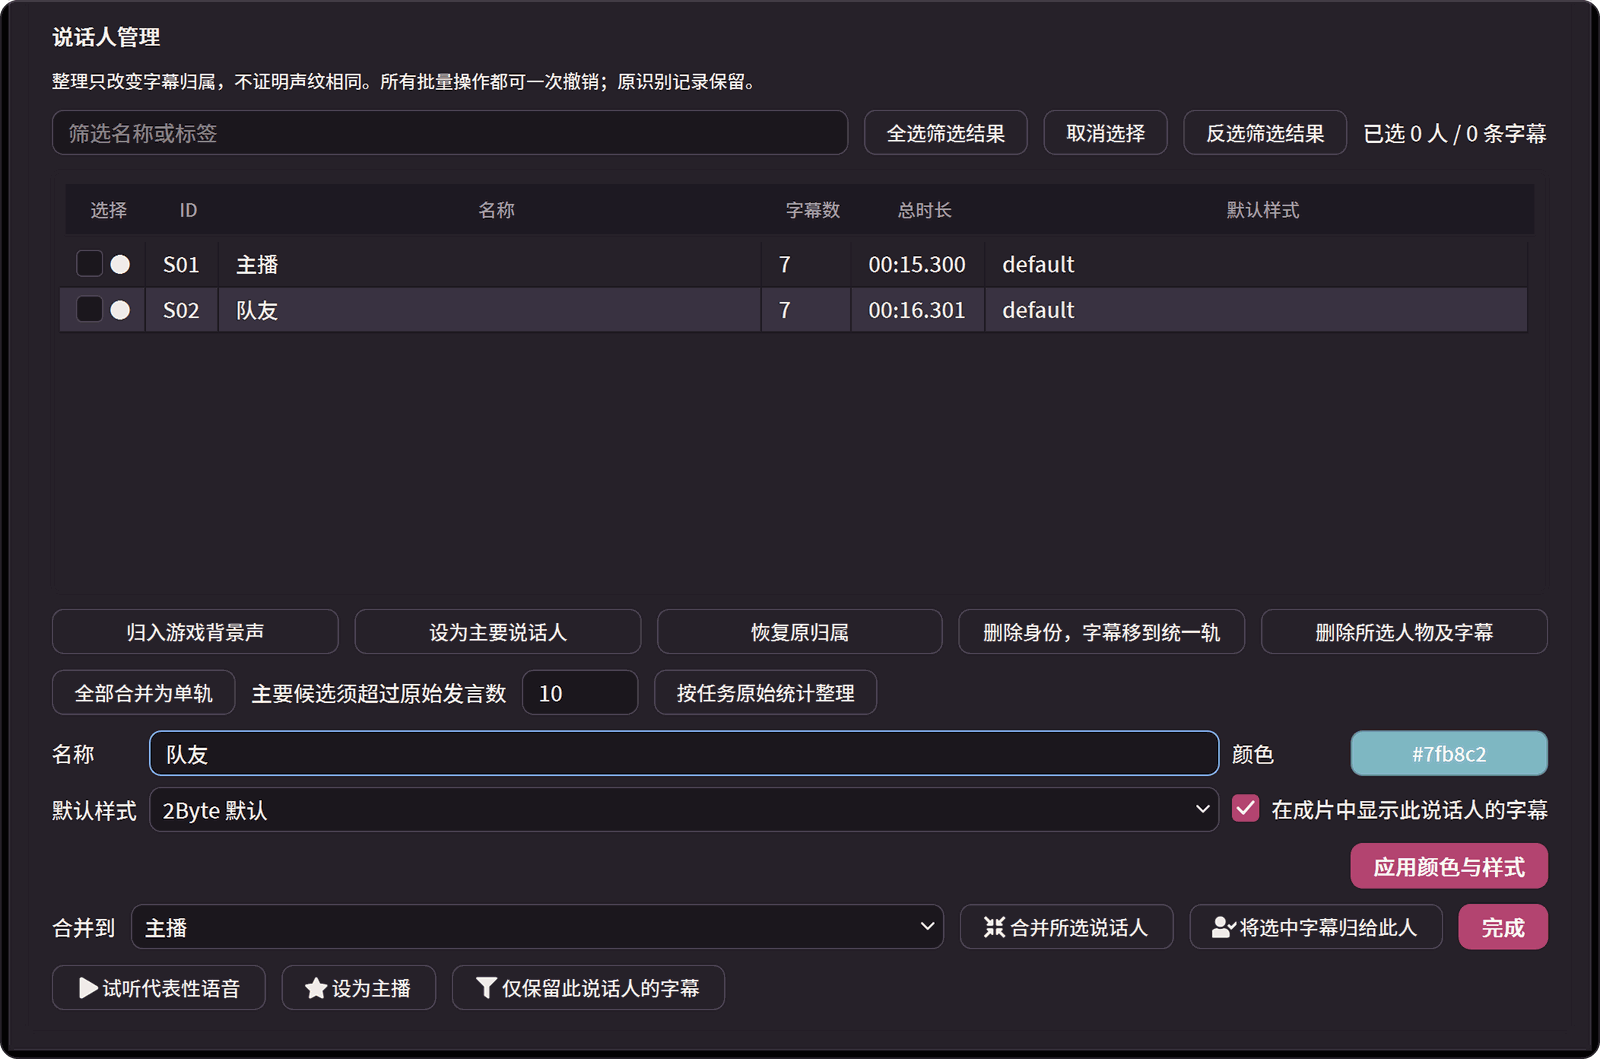Click 反选筛选结果 button
The height and width of the screenshot is (1059, 1600).
coord(1265,132)
